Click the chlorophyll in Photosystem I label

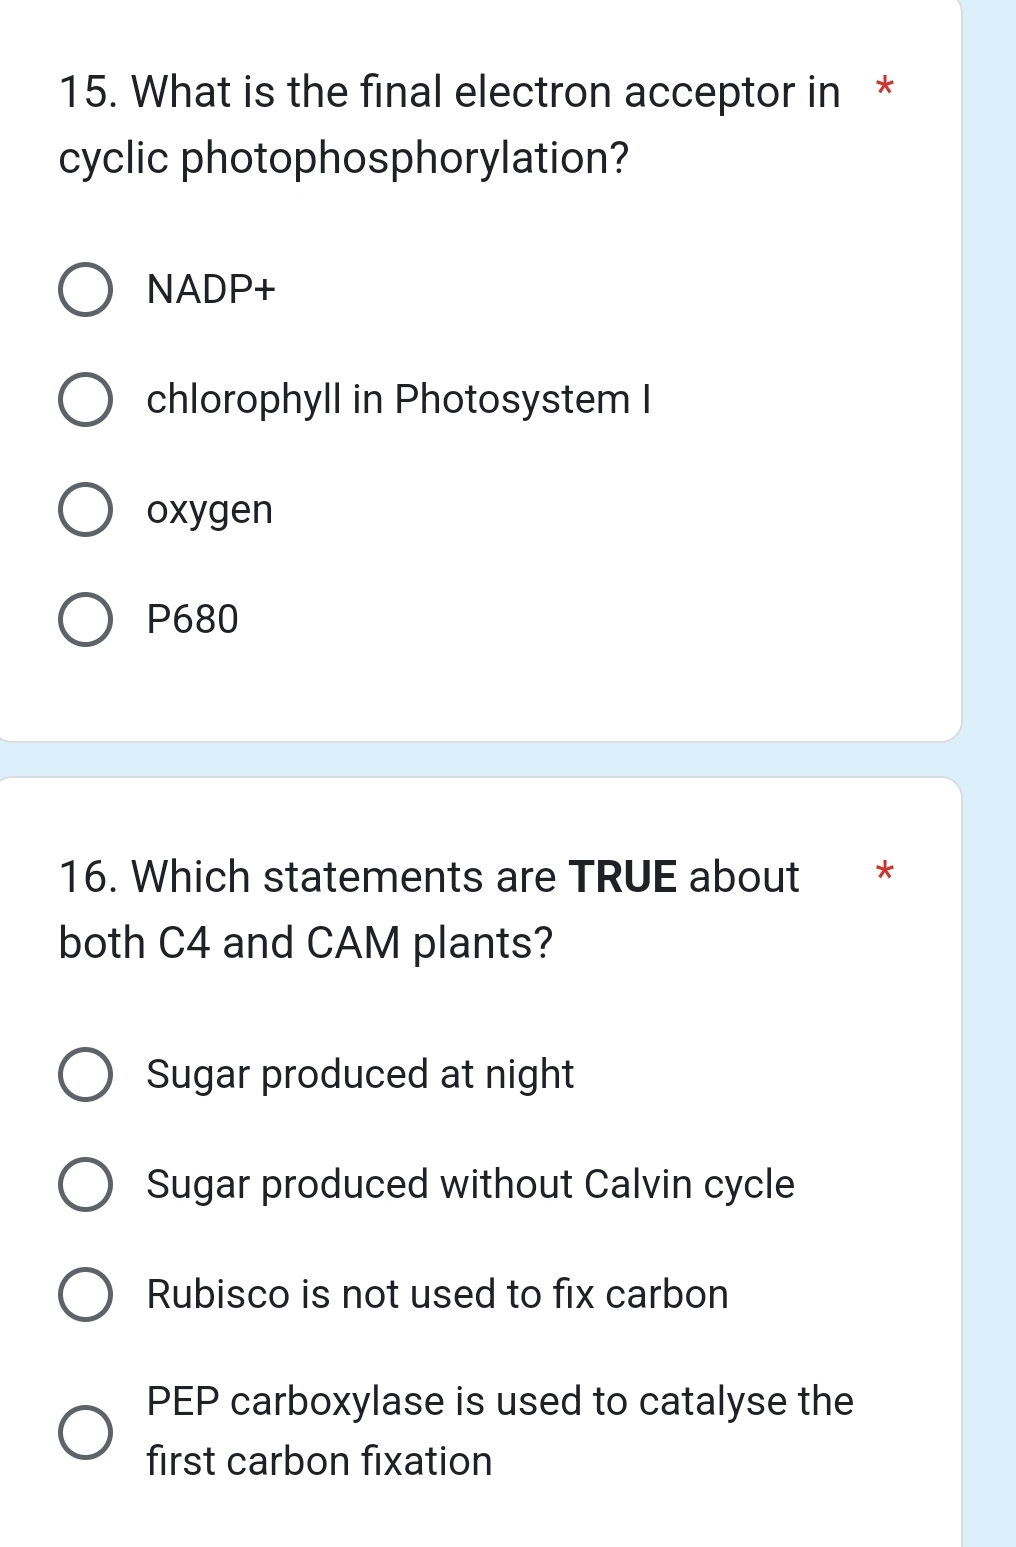(399, 400)
